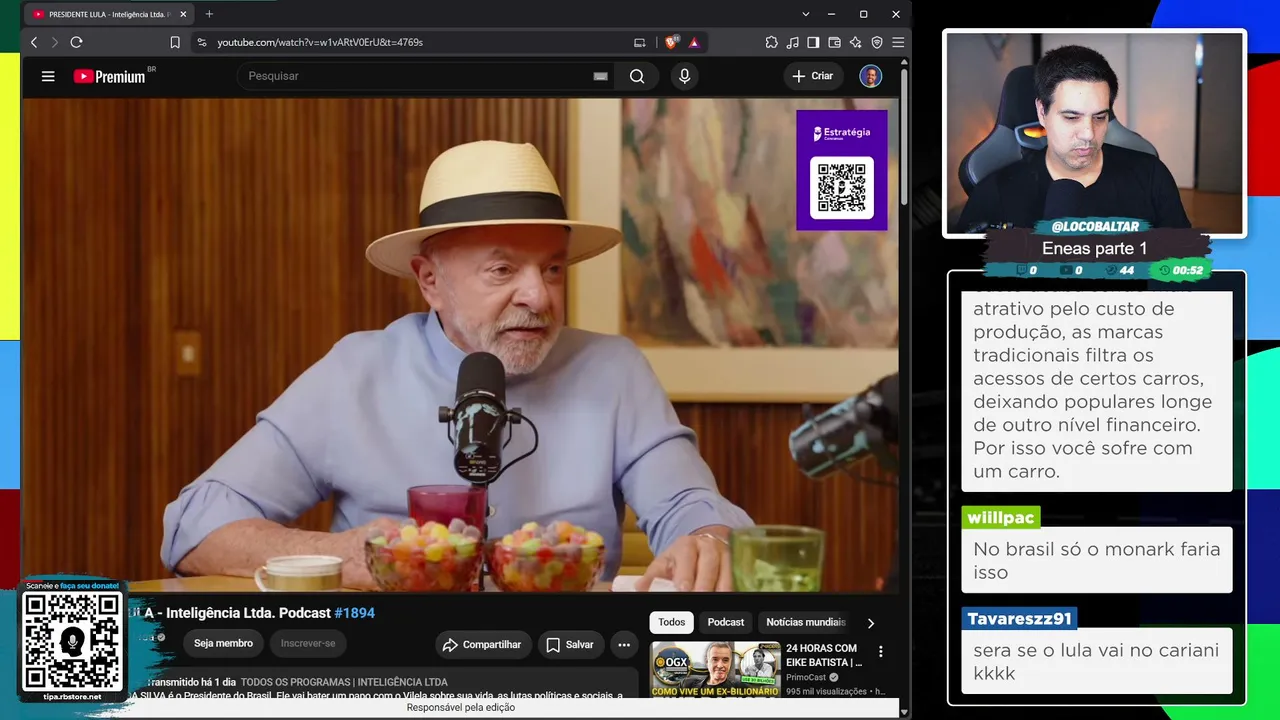The width and height of the screenshot is (1280, 720).
Task: Click the Criar button
Action: 813,76
